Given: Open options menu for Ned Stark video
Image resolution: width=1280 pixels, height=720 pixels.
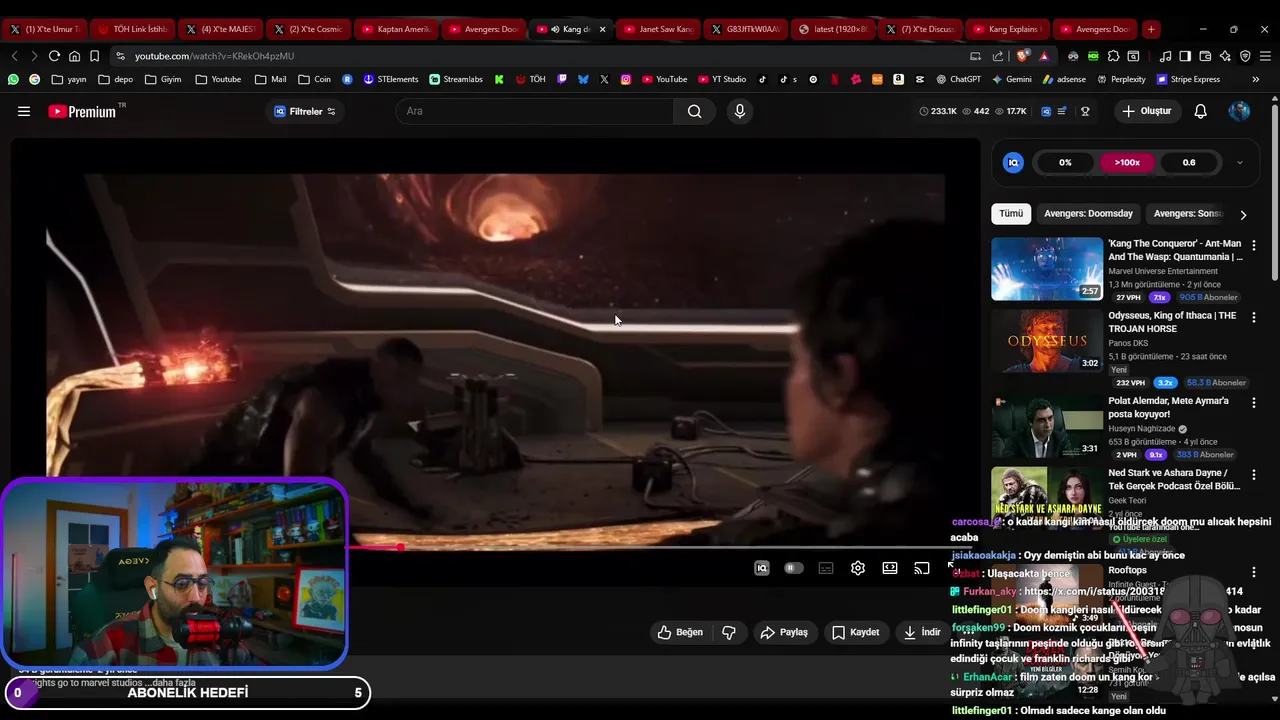Looking at the screenshot, I should click(x=1254, y=475).
